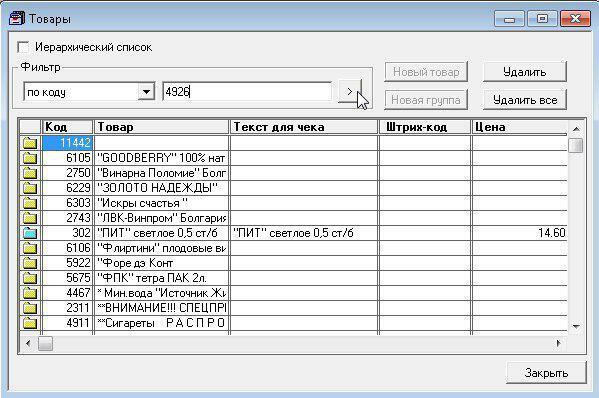Select **Сигареты РАСПРО product cell
This screenshot has width=599, height=398.
point(161,323)
